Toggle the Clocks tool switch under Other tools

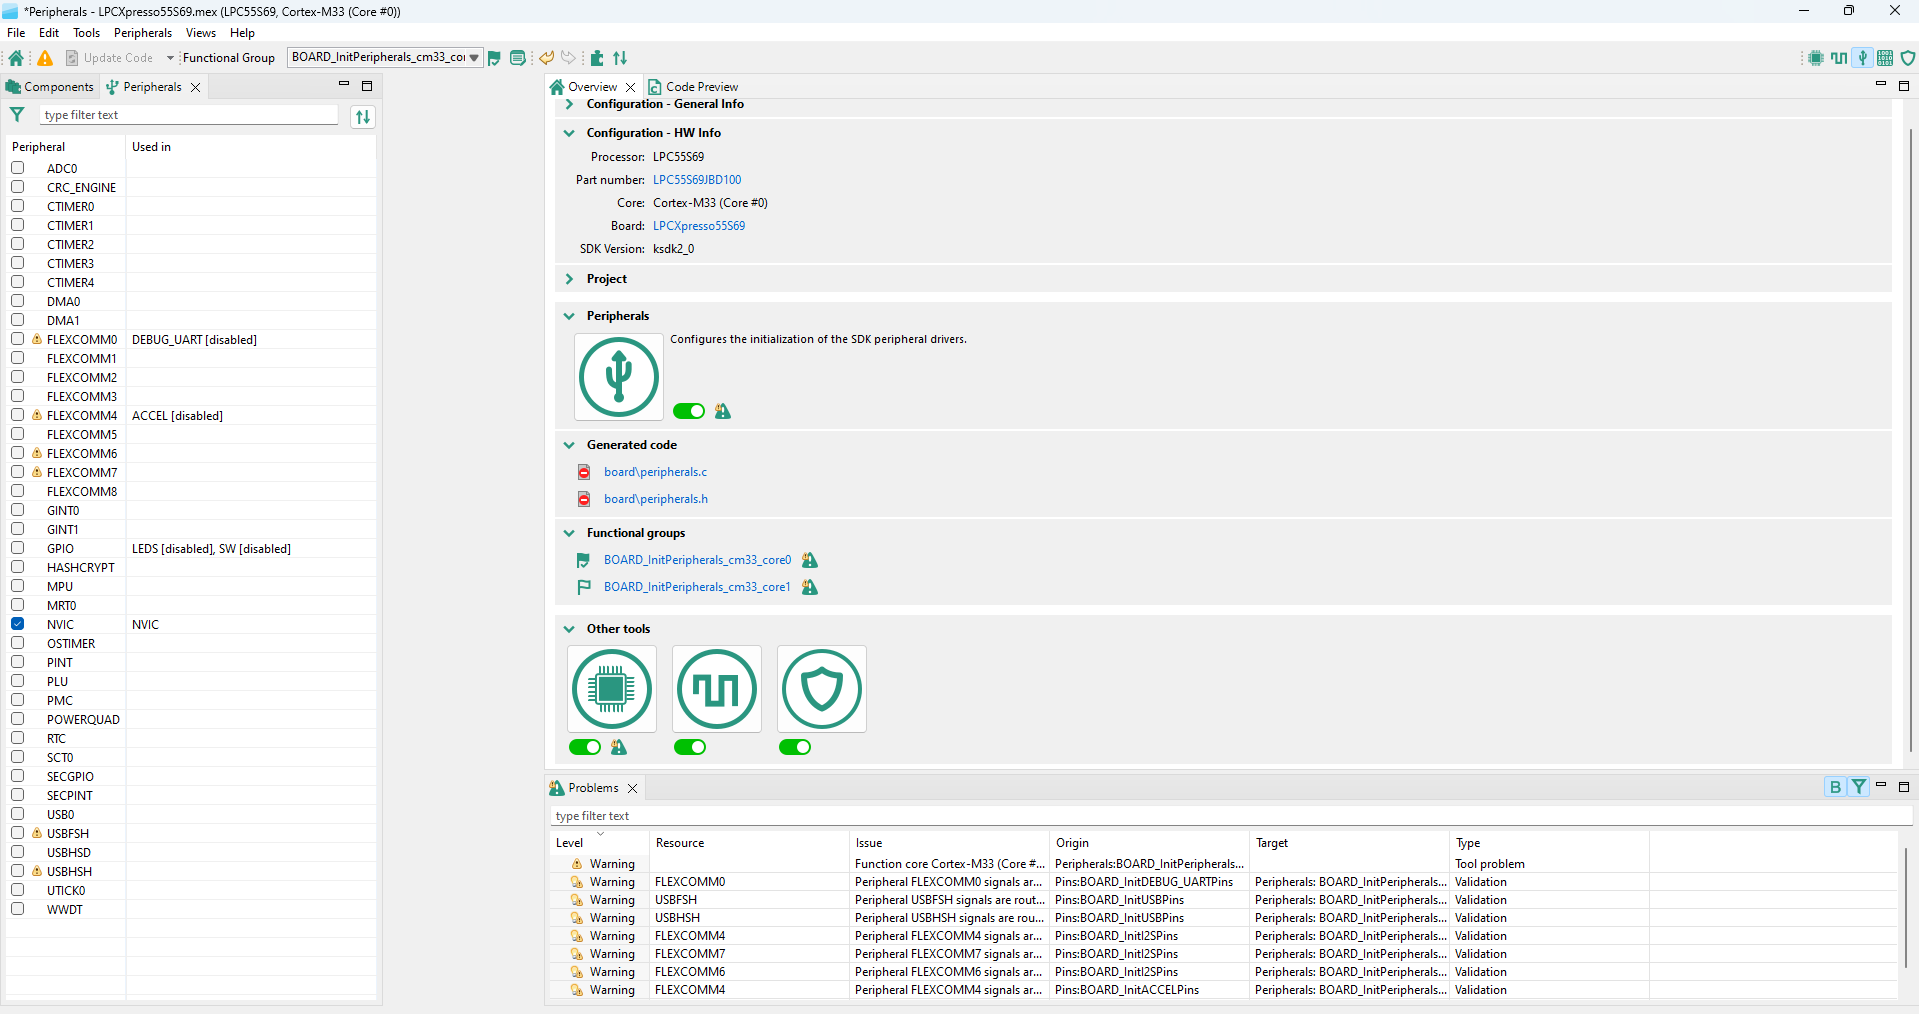tap(690, 747)
